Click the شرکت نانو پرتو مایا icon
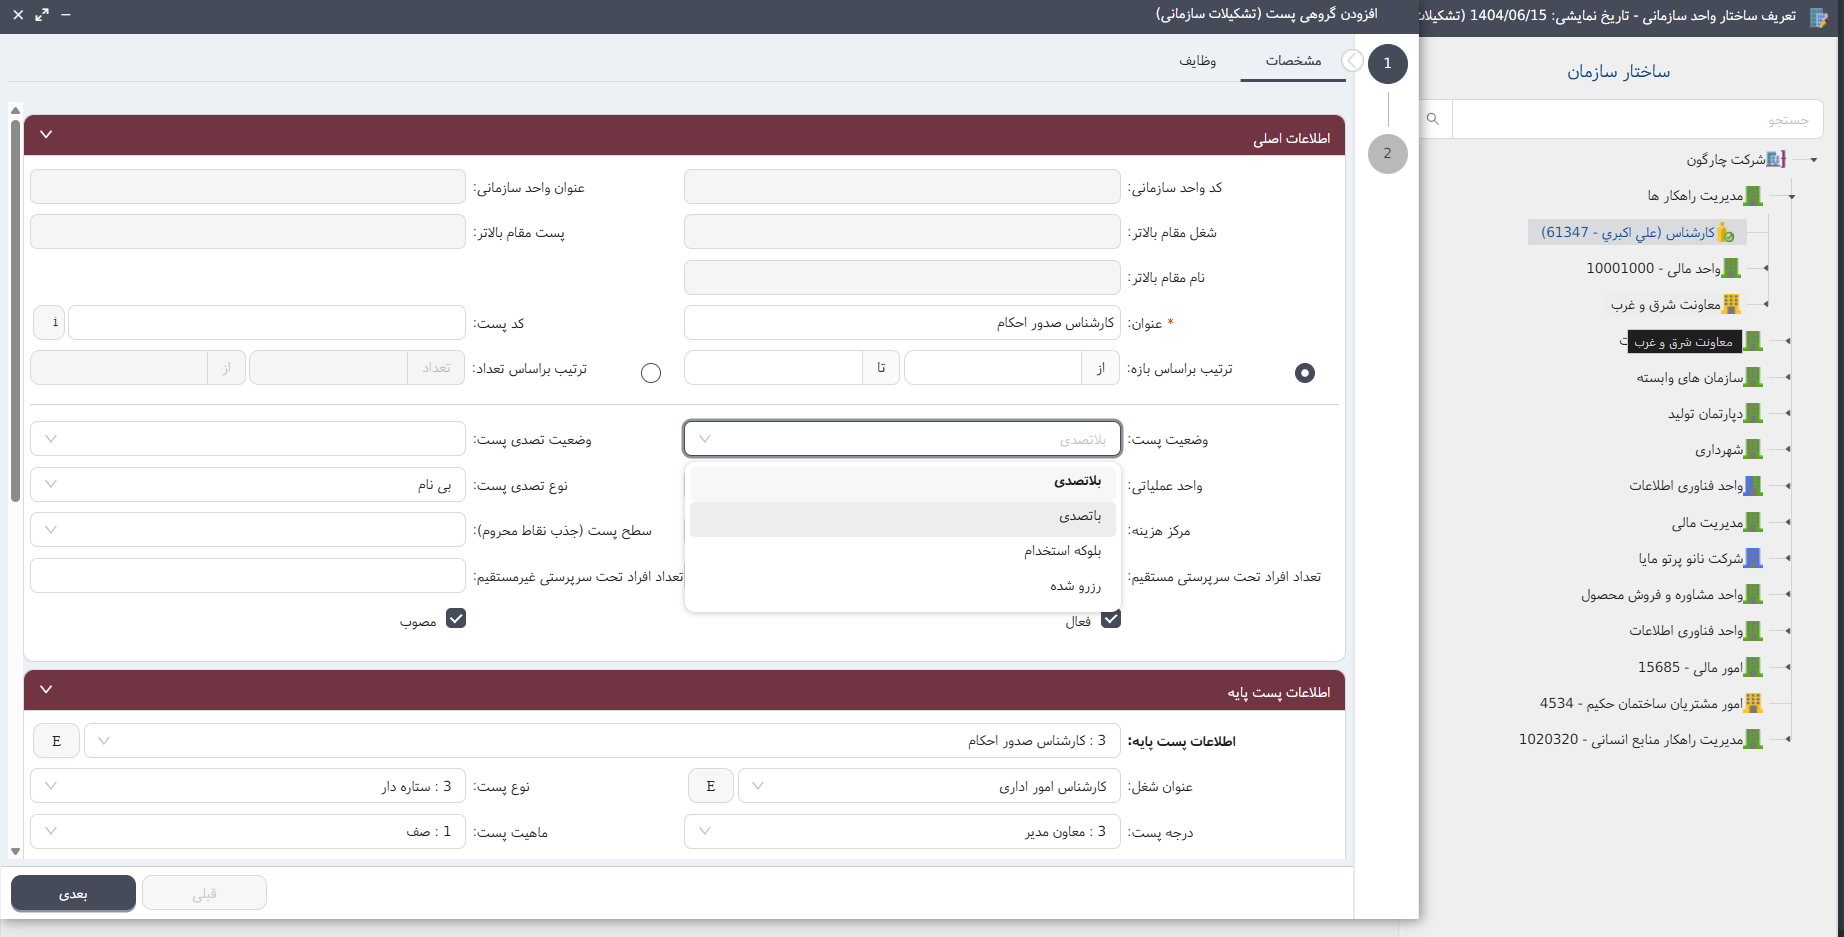 (x=1752, y=559)
